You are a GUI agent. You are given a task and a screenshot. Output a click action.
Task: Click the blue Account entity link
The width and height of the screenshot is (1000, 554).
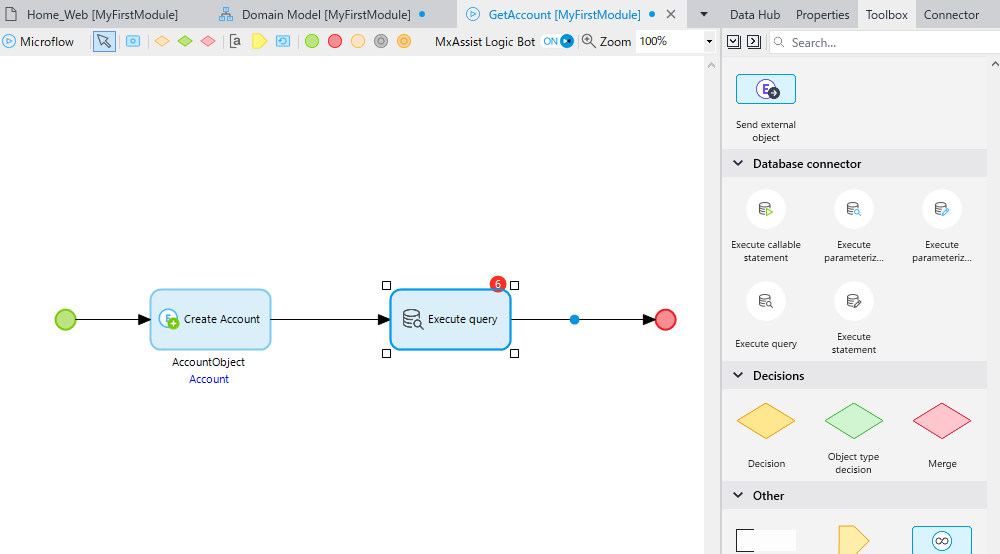(x=209, y=379)
